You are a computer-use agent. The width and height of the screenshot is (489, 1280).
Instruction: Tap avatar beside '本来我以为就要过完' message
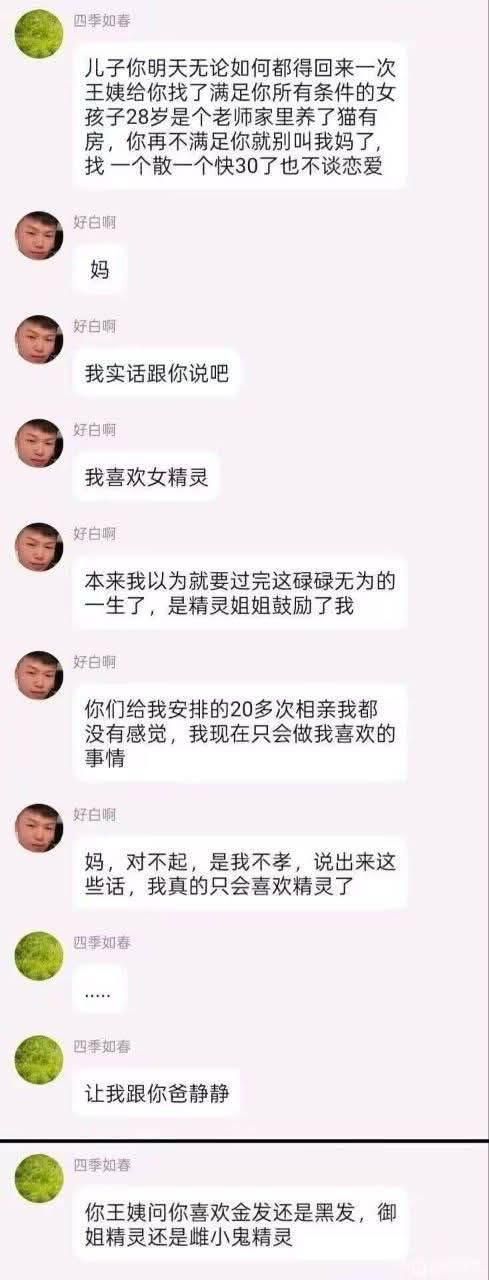click(39, 546)
